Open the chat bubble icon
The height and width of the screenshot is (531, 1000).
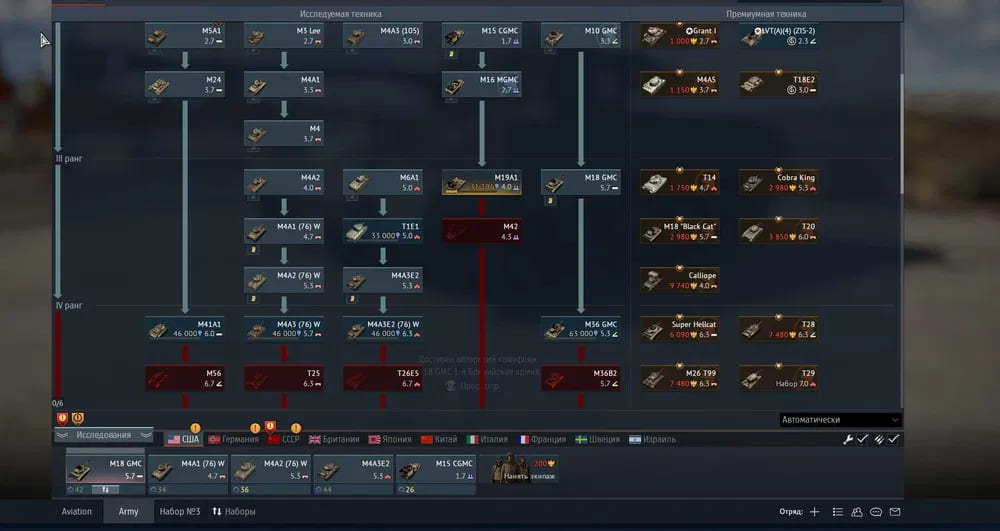click(x=876, y=512)
